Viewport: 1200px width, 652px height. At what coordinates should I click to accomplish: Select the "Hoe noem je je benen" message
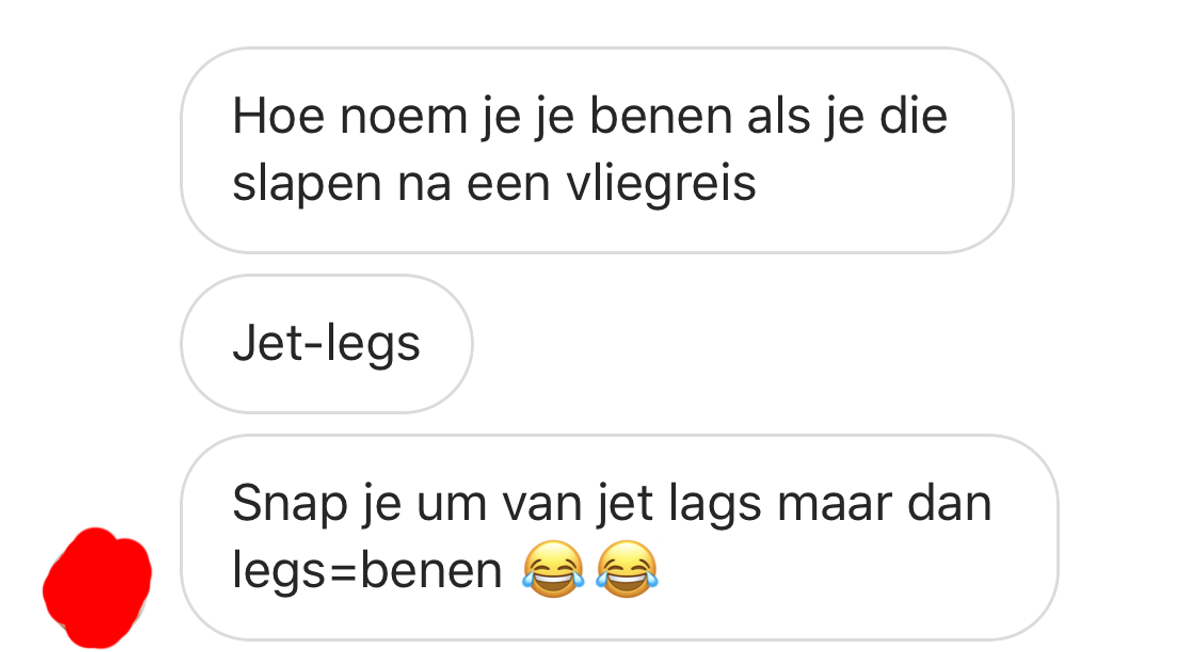[596, 150]
